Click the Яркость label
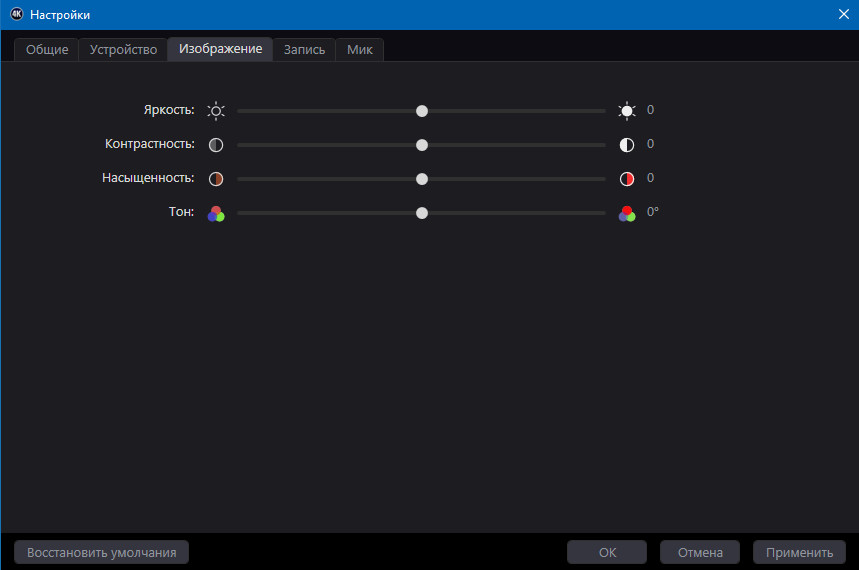The height and width of the screenshot is (570, 859). click(169, 110)
